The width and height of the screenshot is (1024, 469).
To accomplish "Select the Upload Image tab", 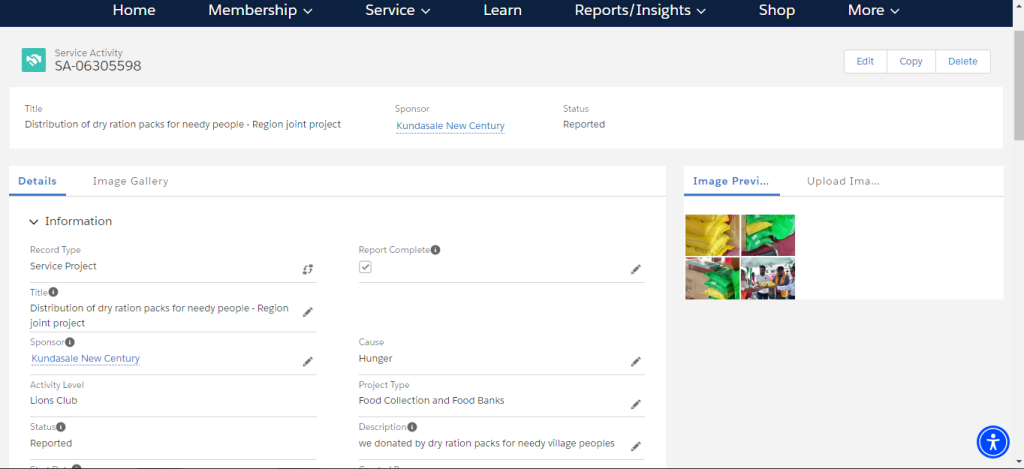I will click(x=843, y=182).
